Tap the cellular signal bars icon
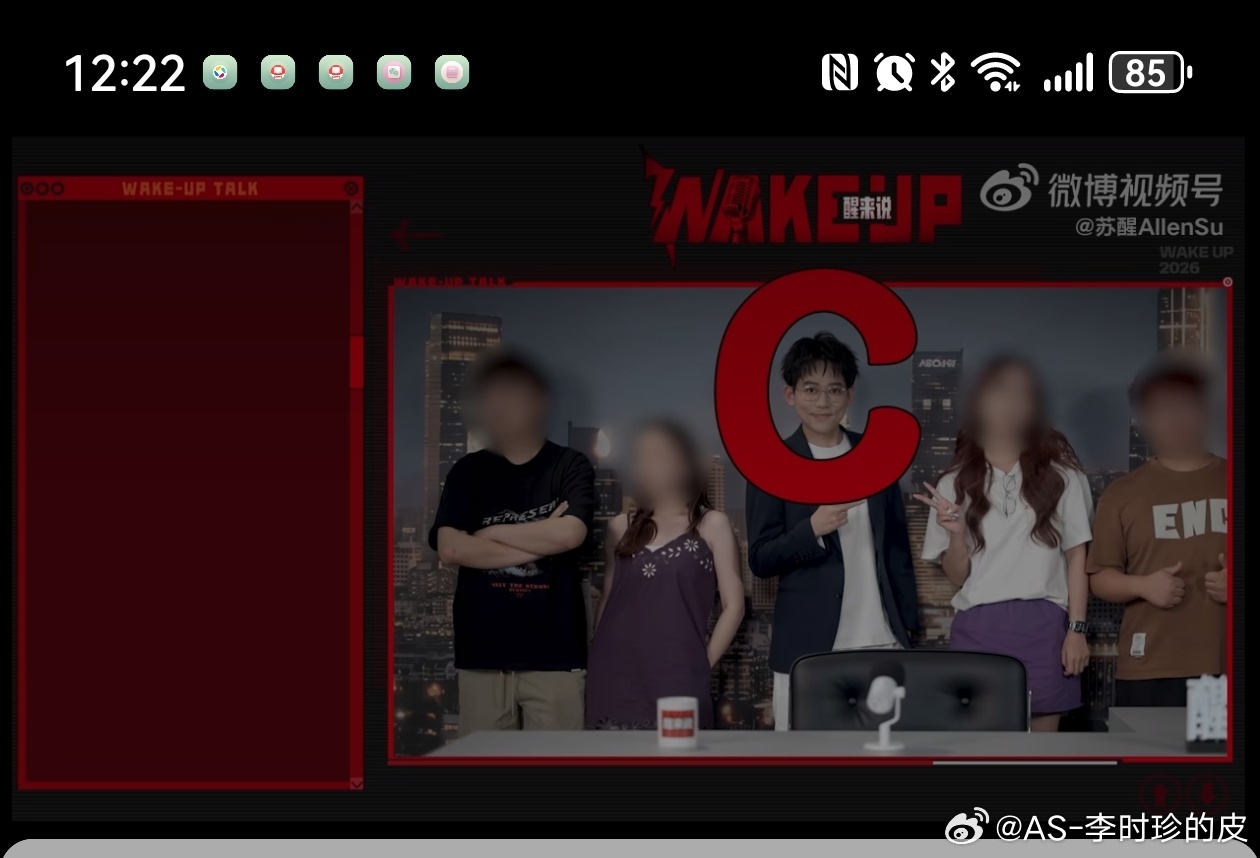Screen dimensions: 1260x858 [x=1068, y=73]
